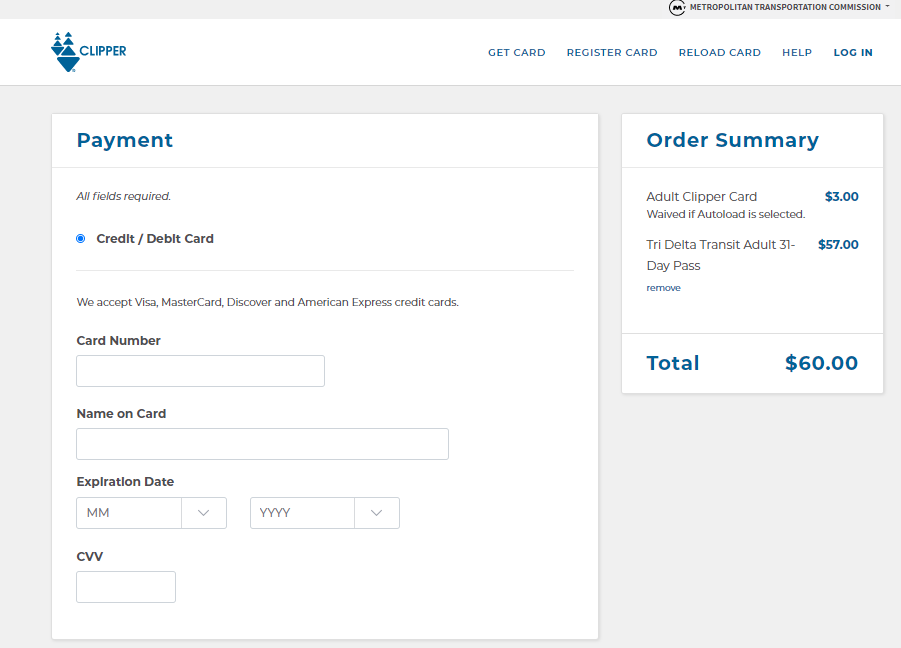Click 'Adult Clipper Card' item text

702,196
